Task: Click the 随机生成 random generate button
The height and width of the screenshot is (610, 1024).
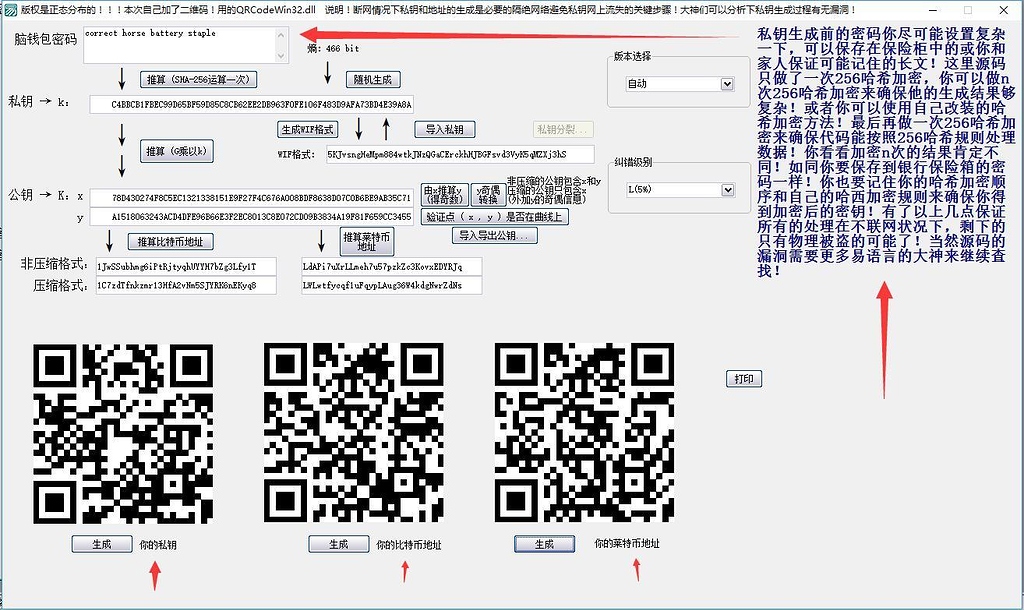Action: (x=373, y=80)
